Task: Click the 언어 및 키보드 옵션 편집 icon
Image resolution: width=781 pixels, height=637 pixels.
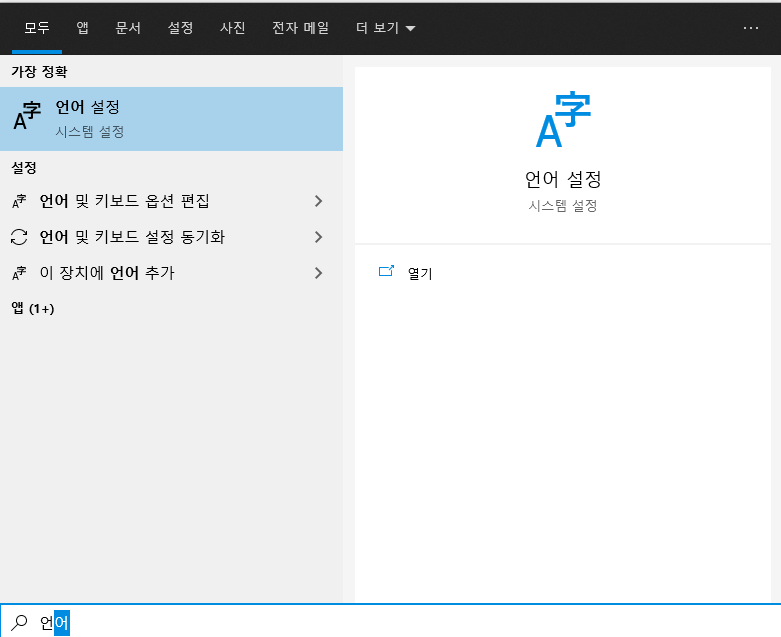Action: (x=19, y=201)
